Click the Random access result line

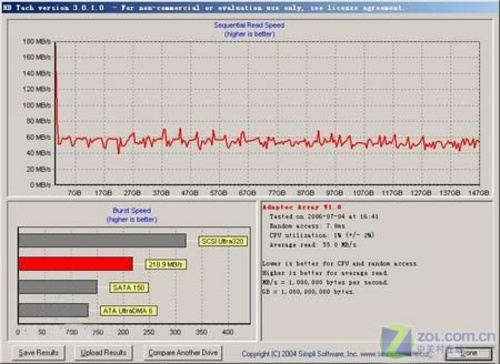click(x=307, y=226)
